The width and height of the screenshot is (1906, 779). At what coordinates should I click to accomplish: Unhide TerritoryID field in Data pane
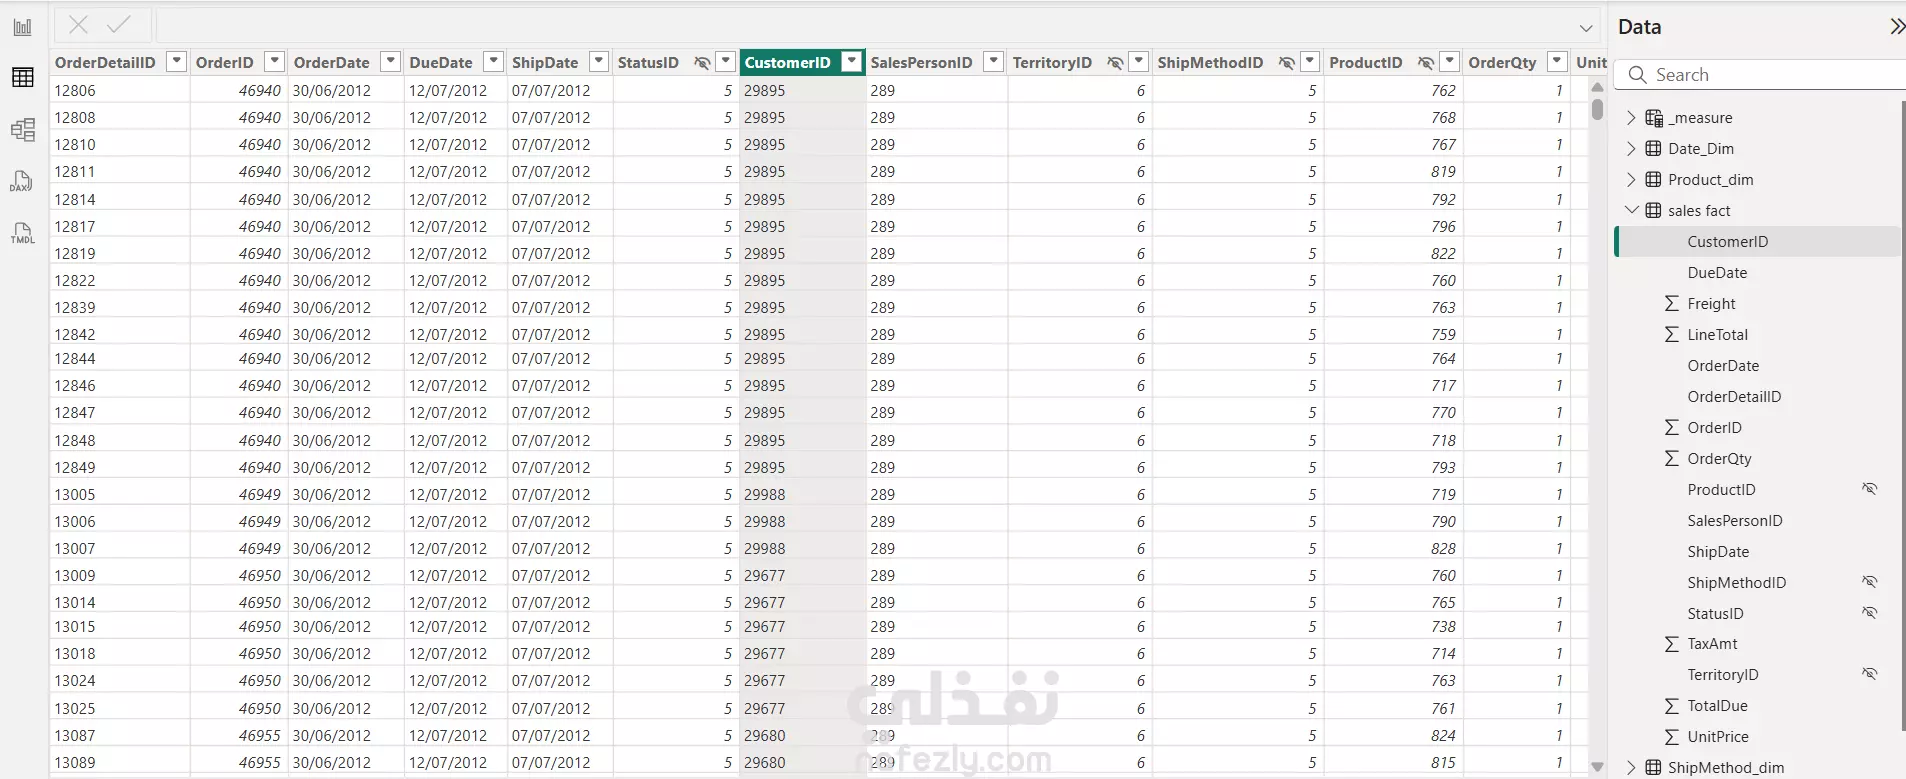click(1869, 674)
